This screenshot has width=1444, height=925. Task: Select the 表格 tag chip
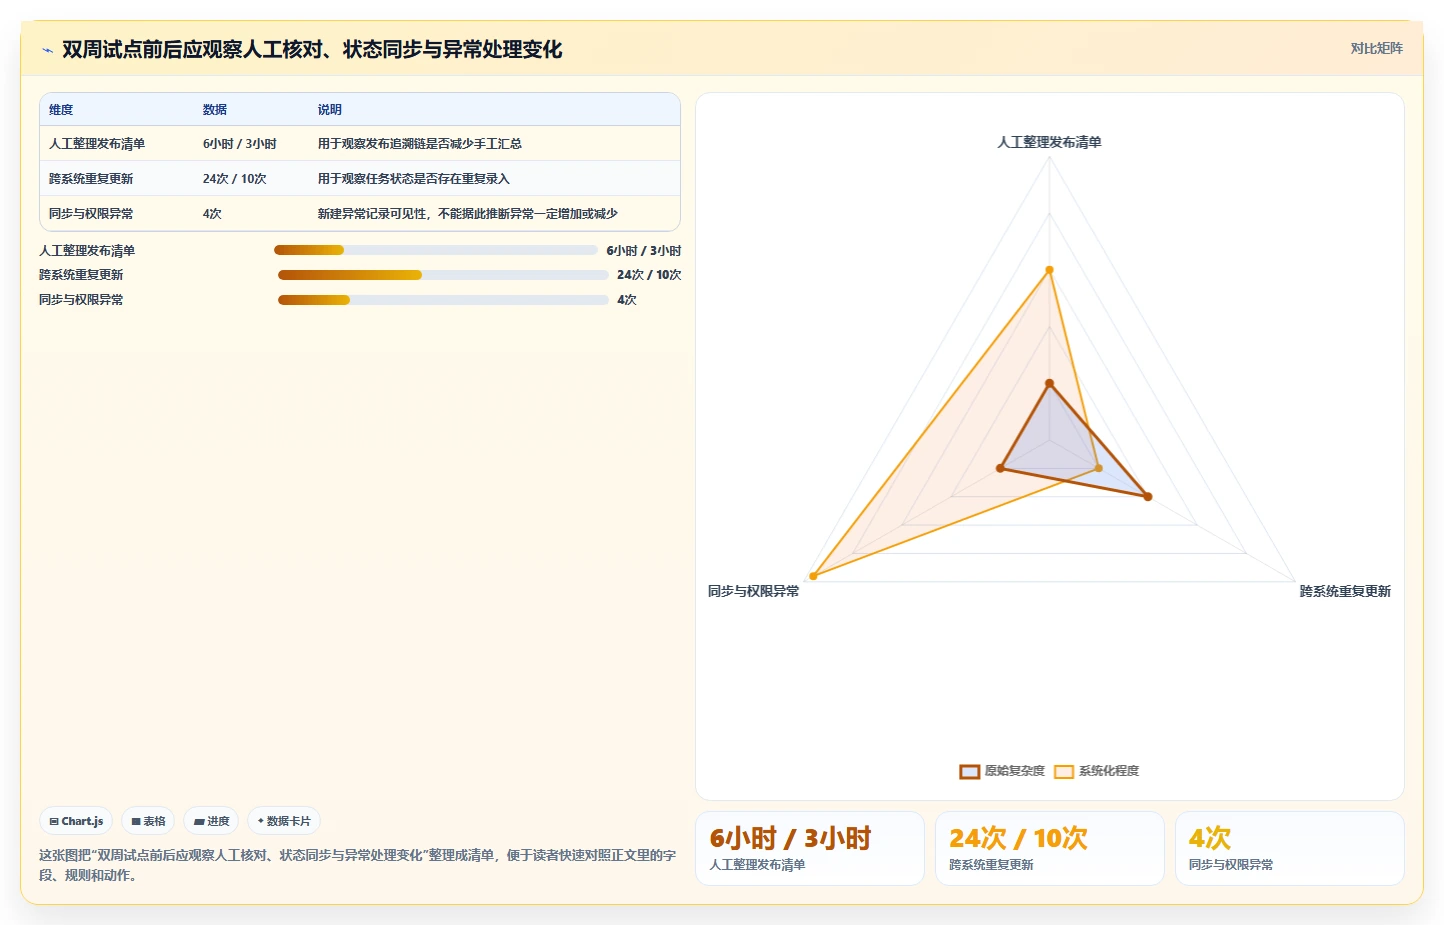[148, 821]
